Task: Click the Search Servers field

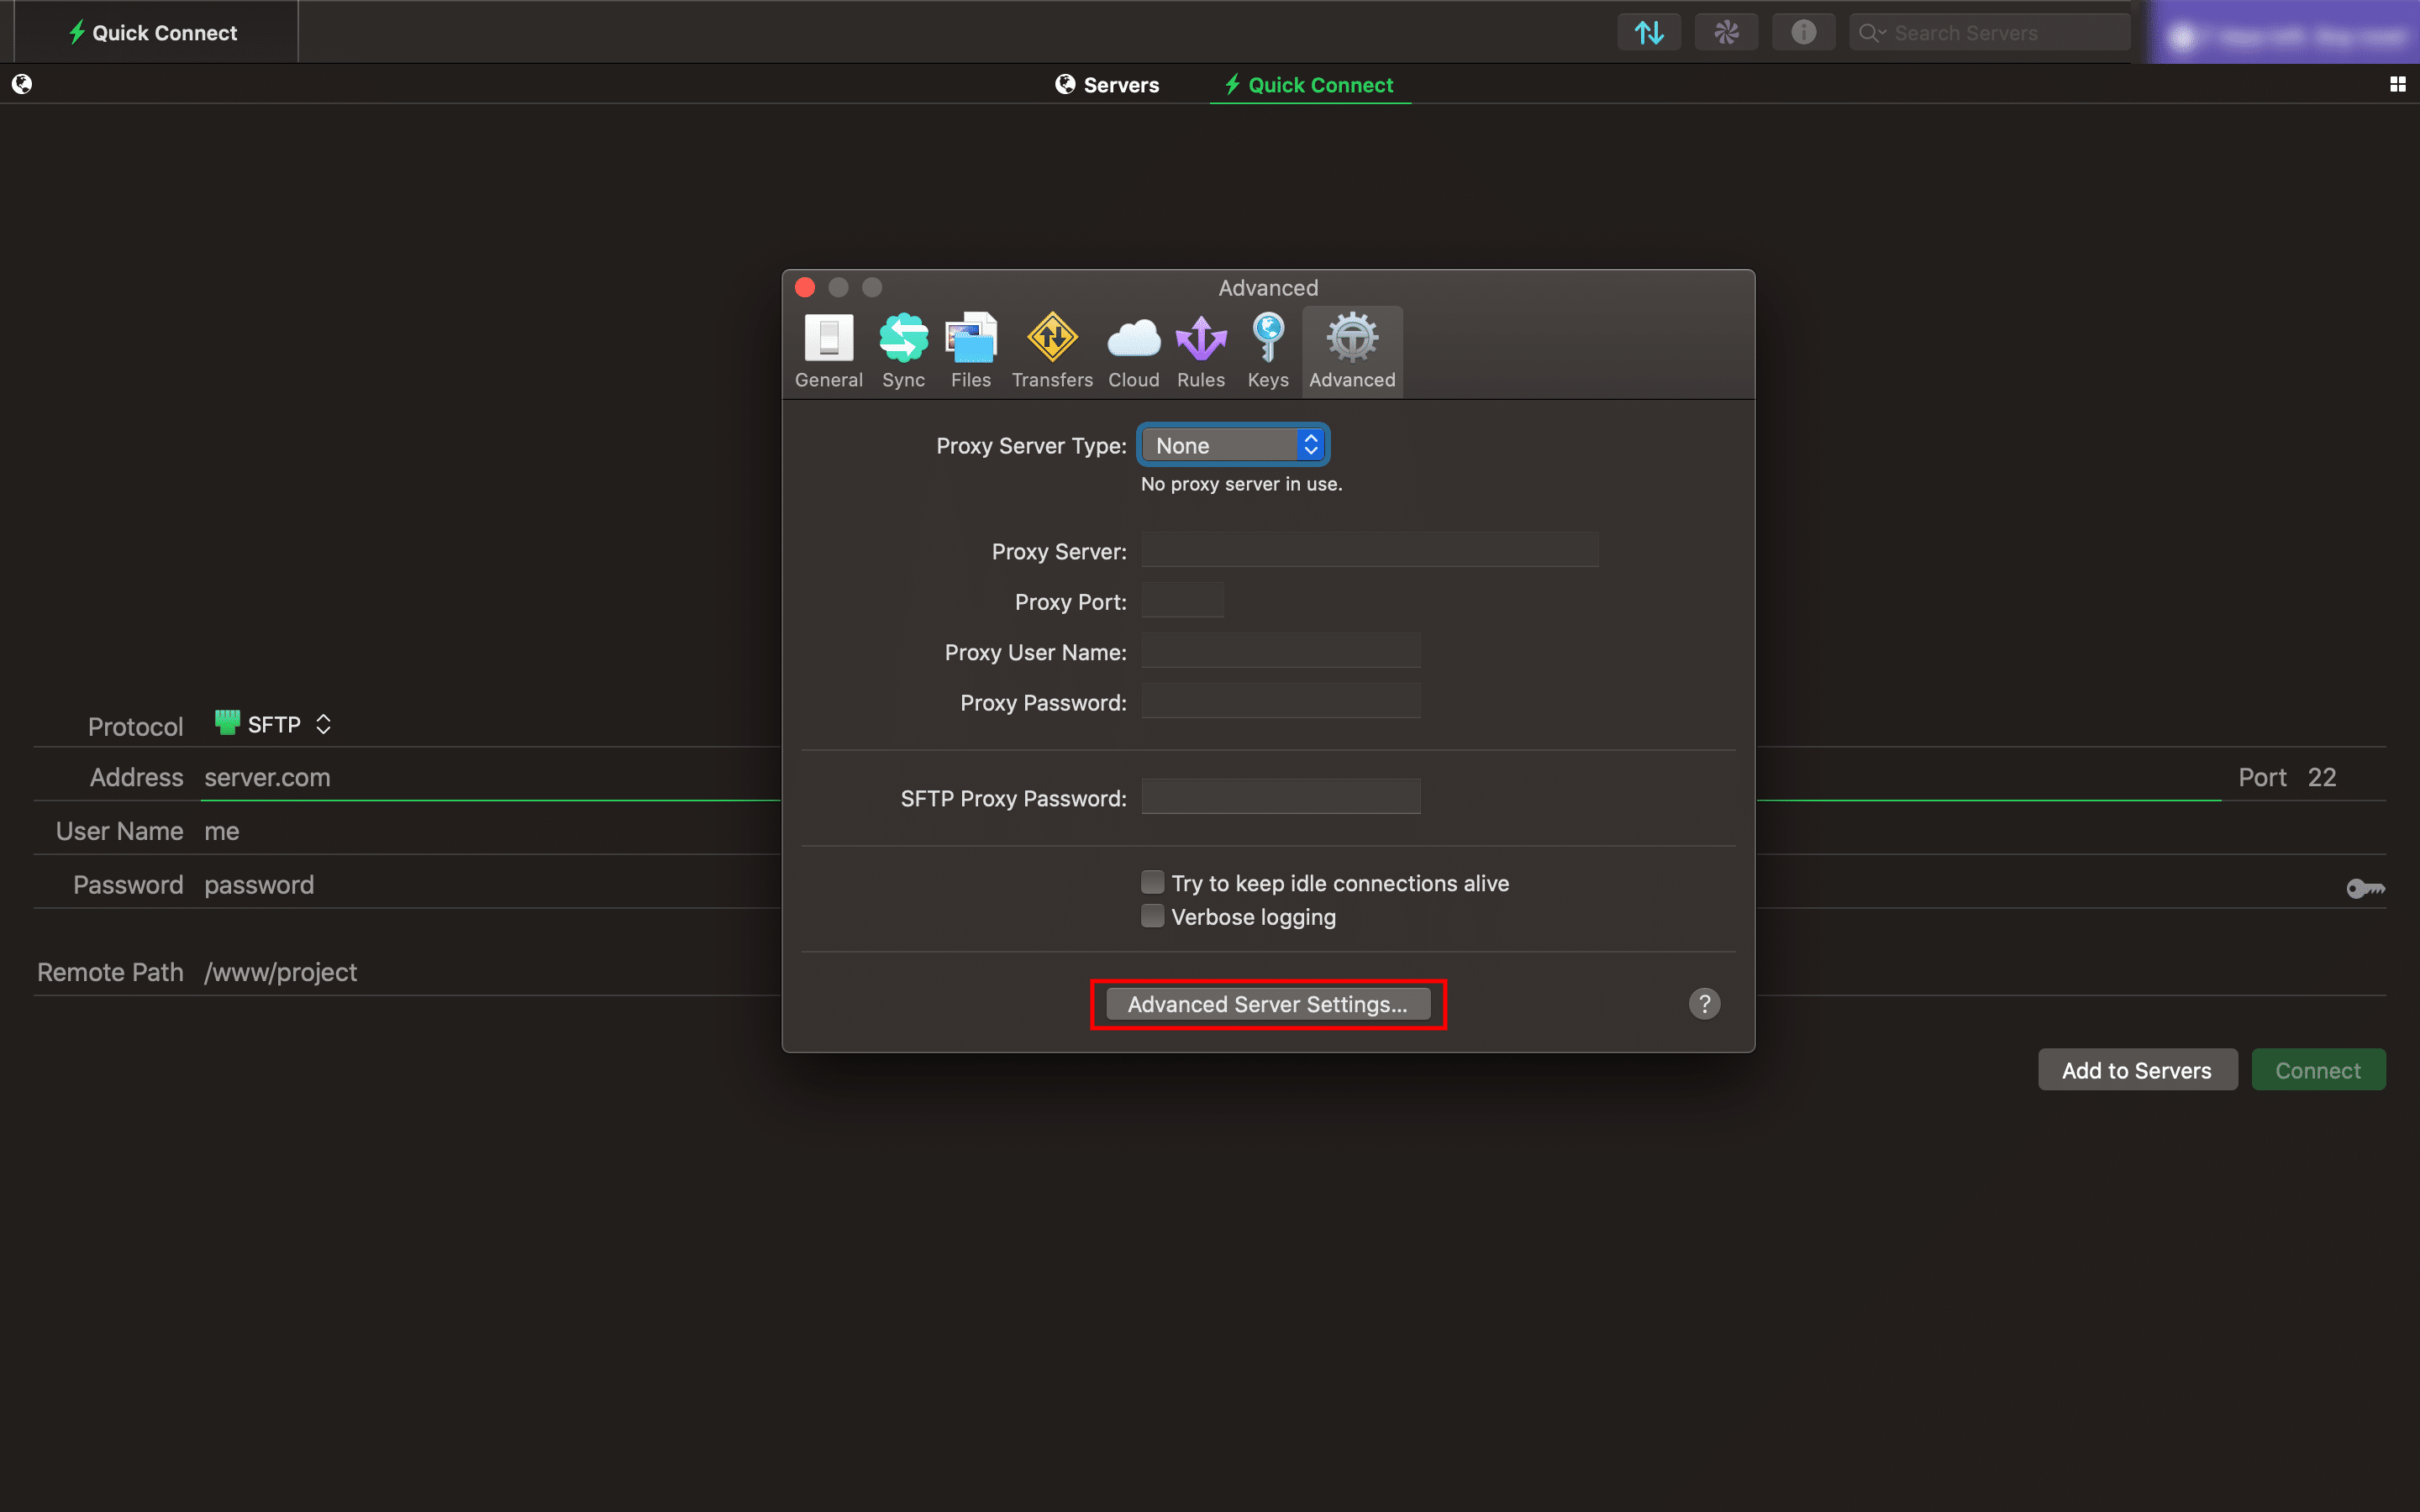Action: click(1988, 33)
